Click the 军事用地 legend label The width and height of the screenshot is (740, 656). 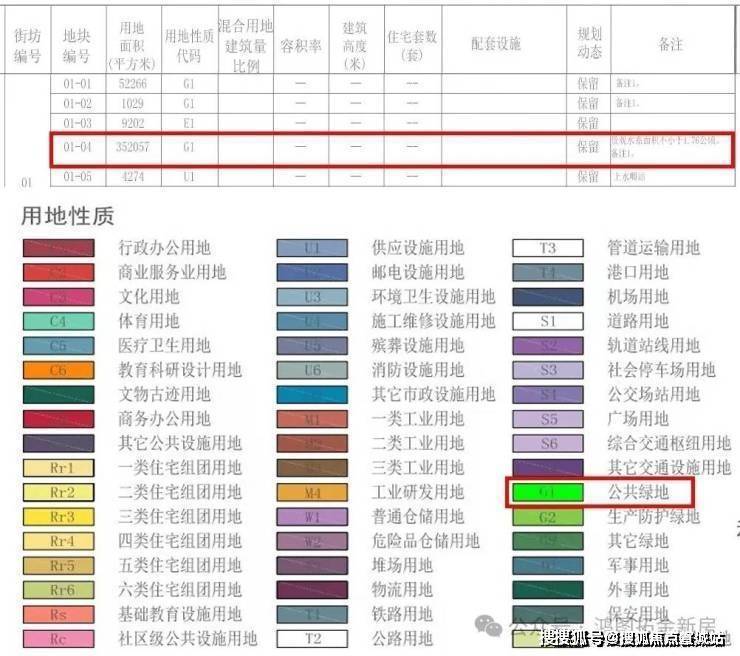[638, 565]
